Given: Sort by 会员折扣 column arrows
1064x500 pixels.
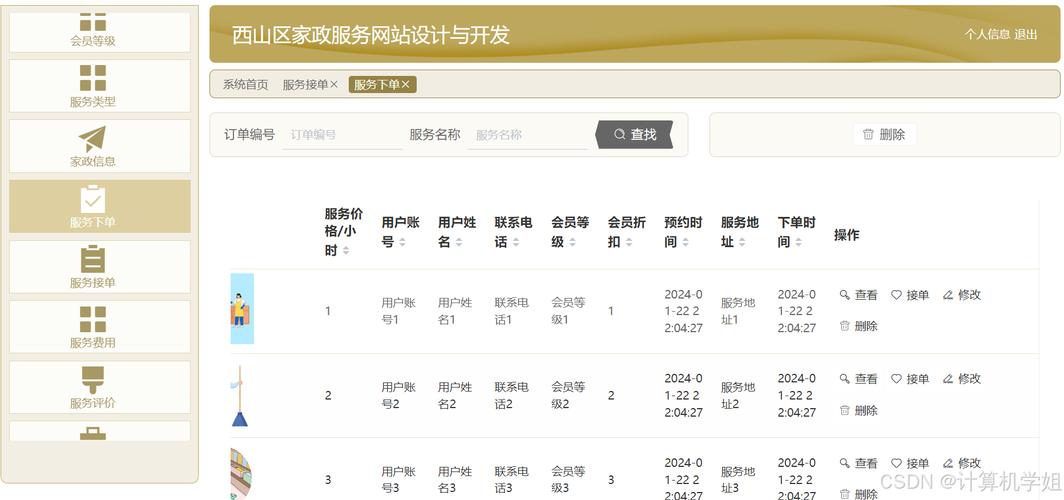Looking at the screenshot, I should click(628, 242).
